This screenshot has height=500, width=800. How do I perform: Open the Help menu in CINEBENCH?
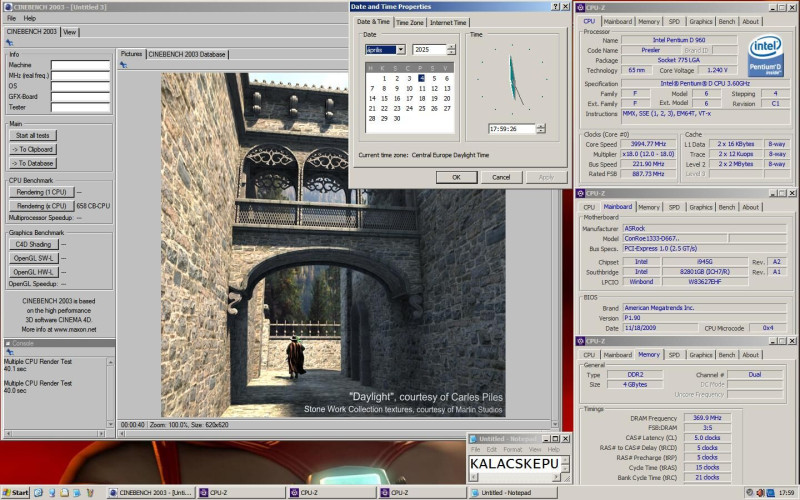(30, 18)
